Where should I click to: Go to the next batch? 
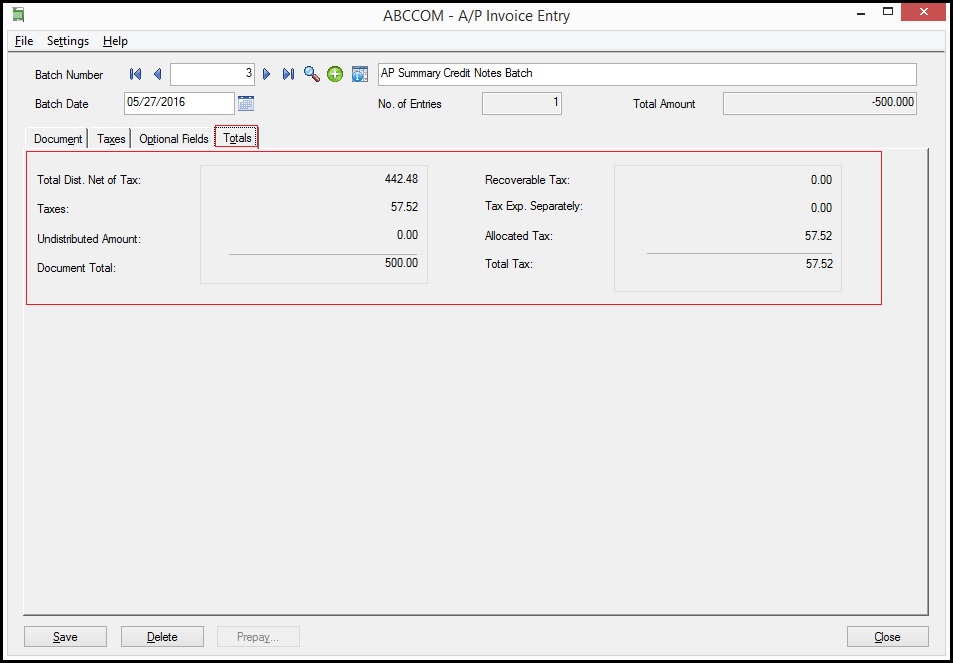[x=267, y=74]
